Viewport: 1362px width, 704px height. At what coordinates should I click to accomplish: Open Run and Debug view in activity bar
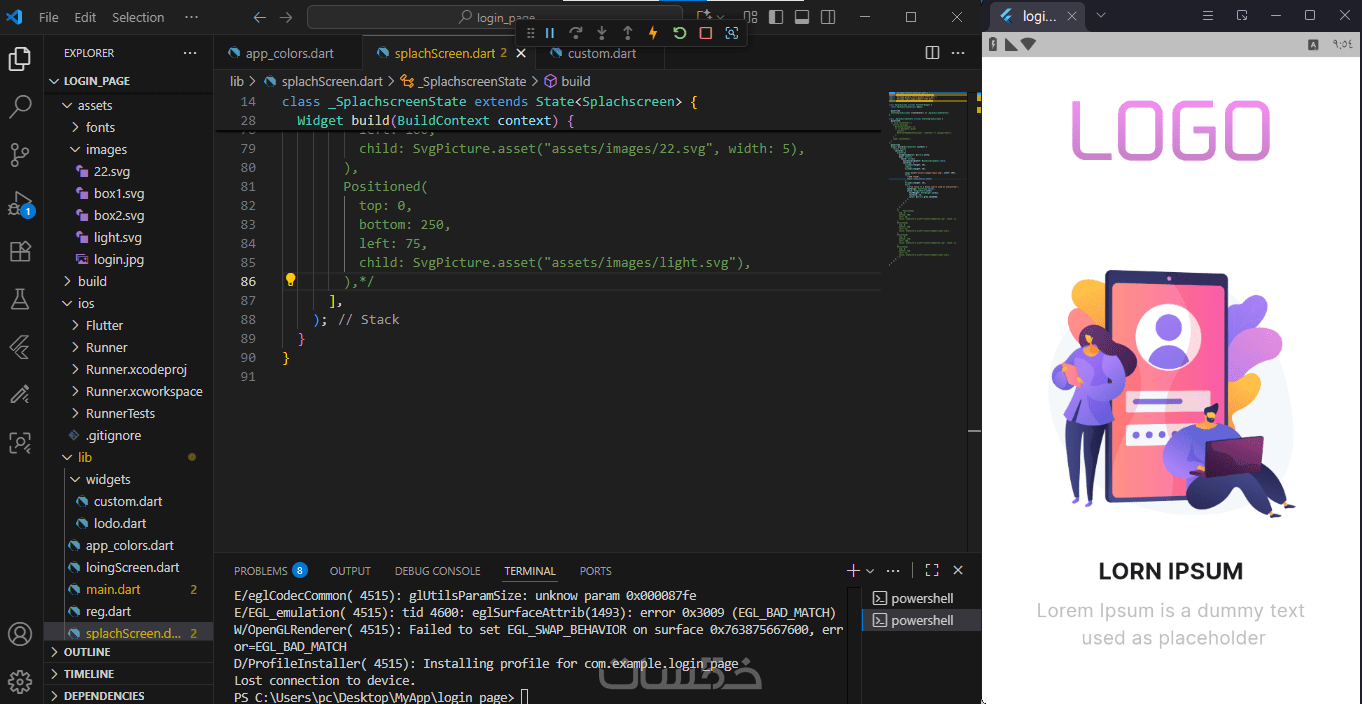coord(20,204)
